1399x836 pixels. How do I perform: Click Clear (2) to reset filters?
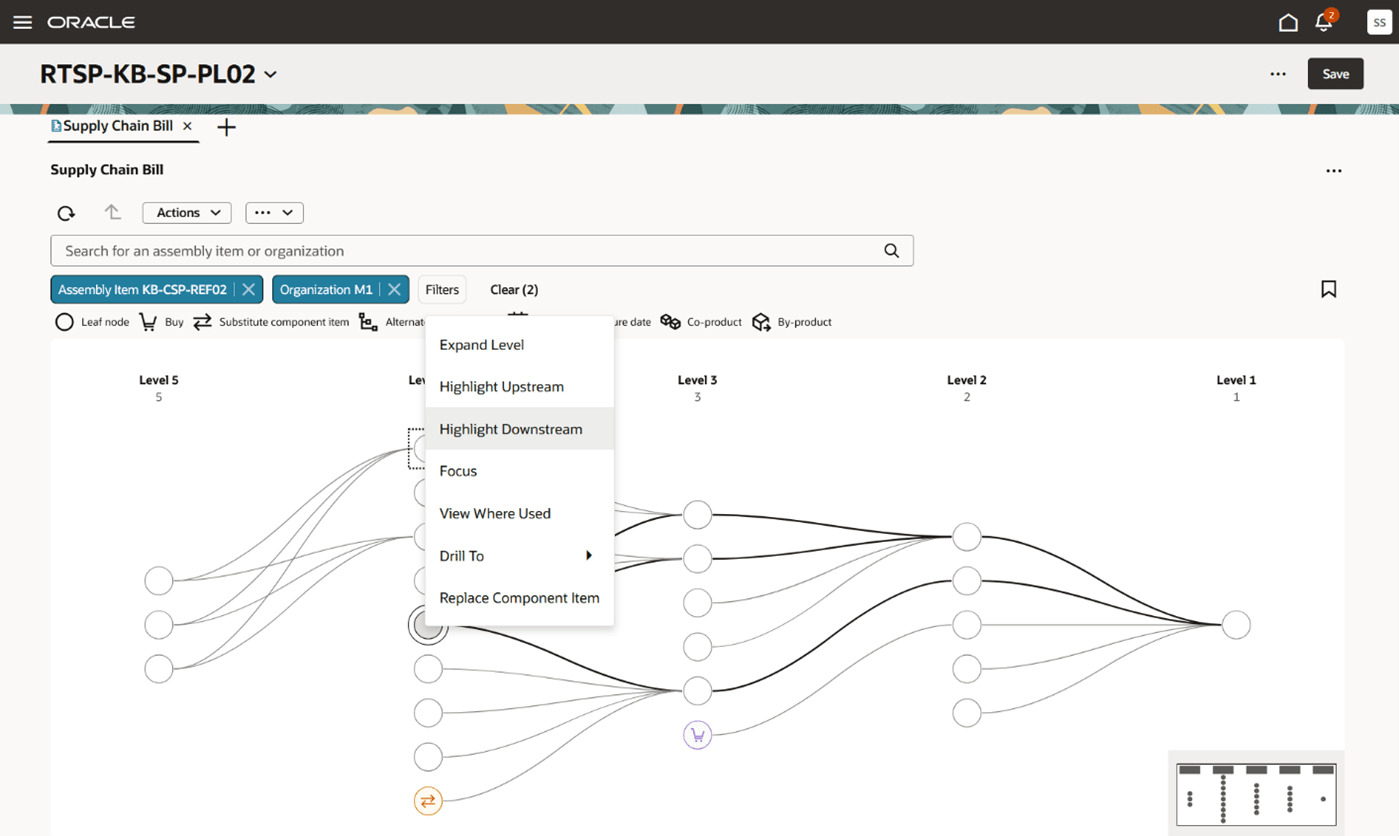point(514,290)
